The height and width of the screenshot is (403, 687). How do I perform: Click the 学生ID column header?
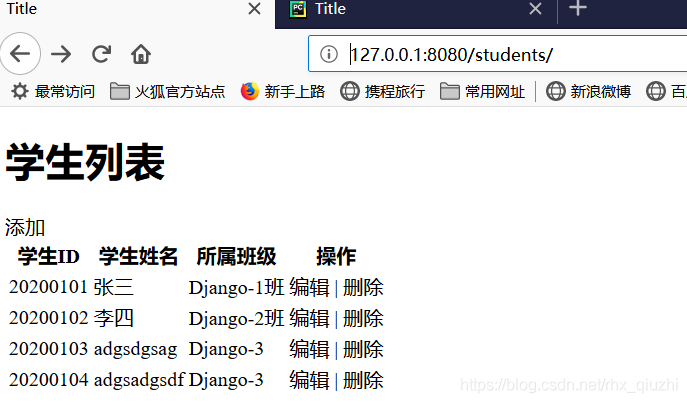coord(49,256)
